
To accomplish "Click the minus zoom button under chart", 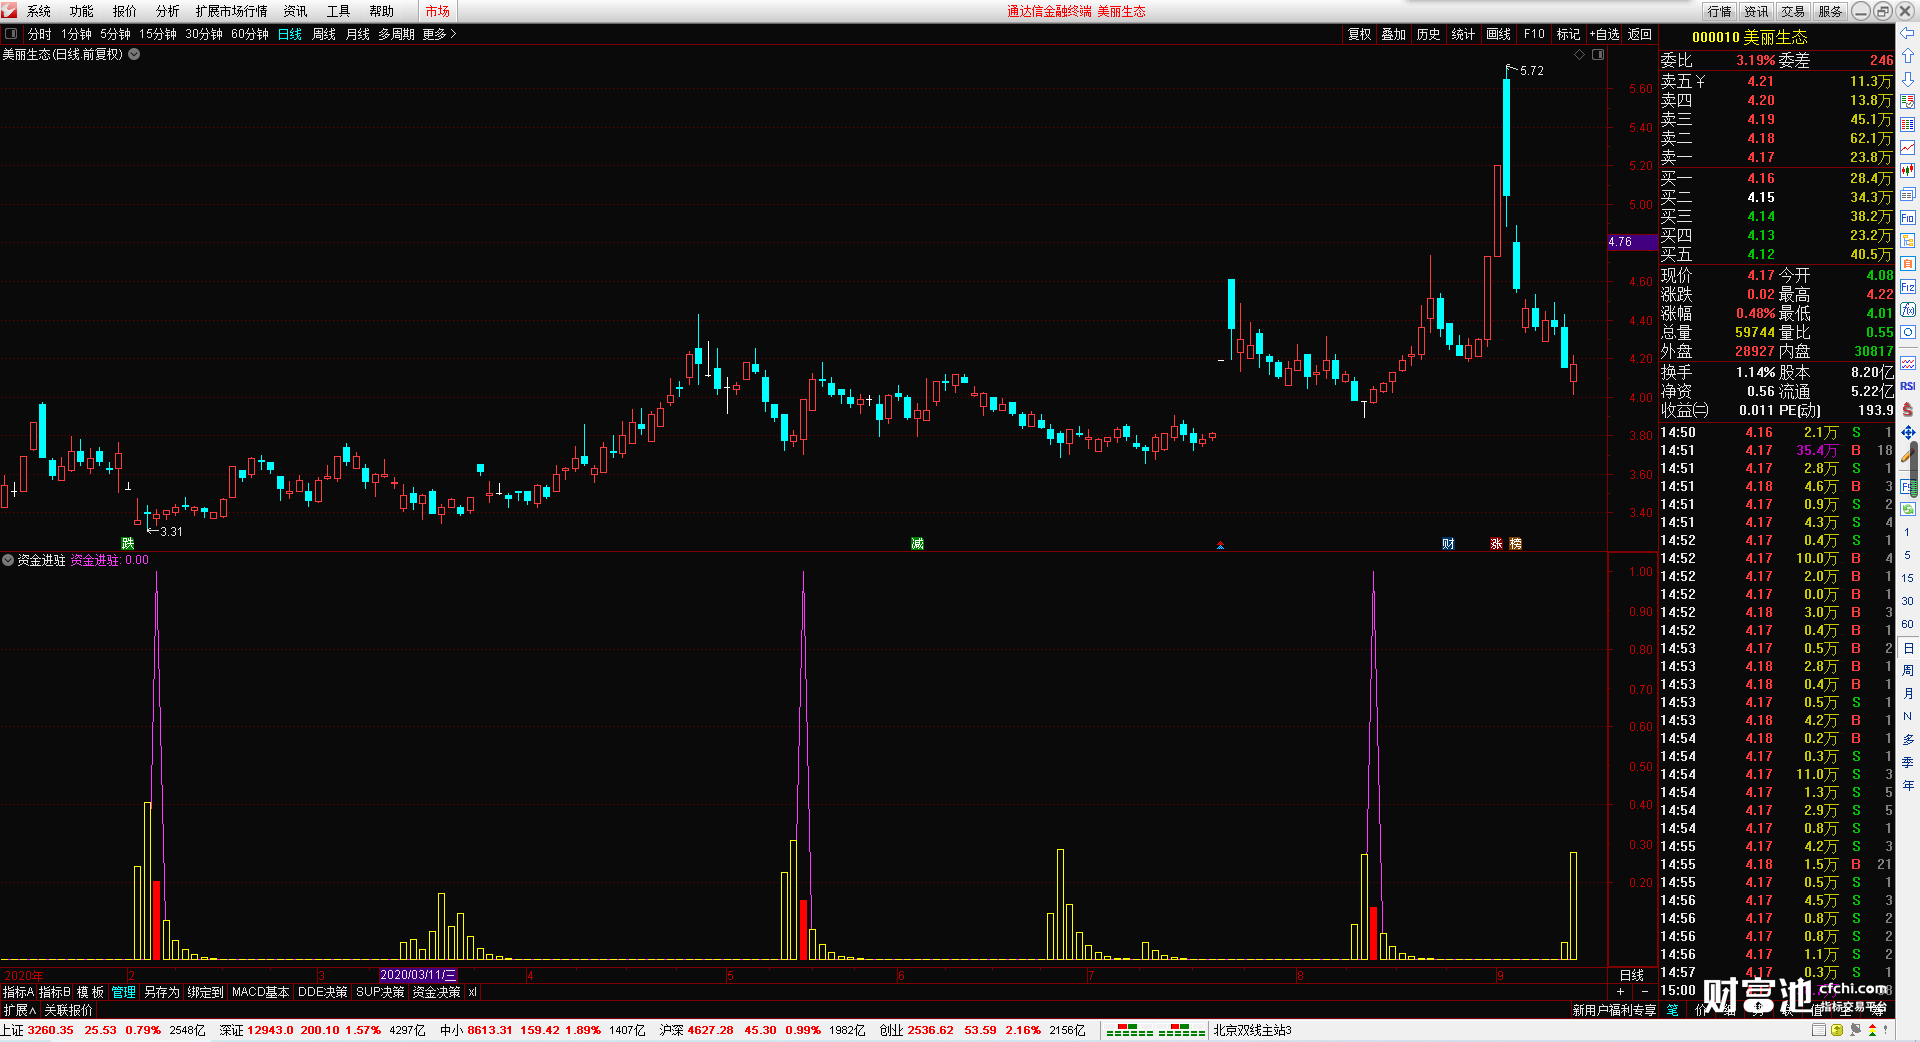I will click(x=1645, y=992).
